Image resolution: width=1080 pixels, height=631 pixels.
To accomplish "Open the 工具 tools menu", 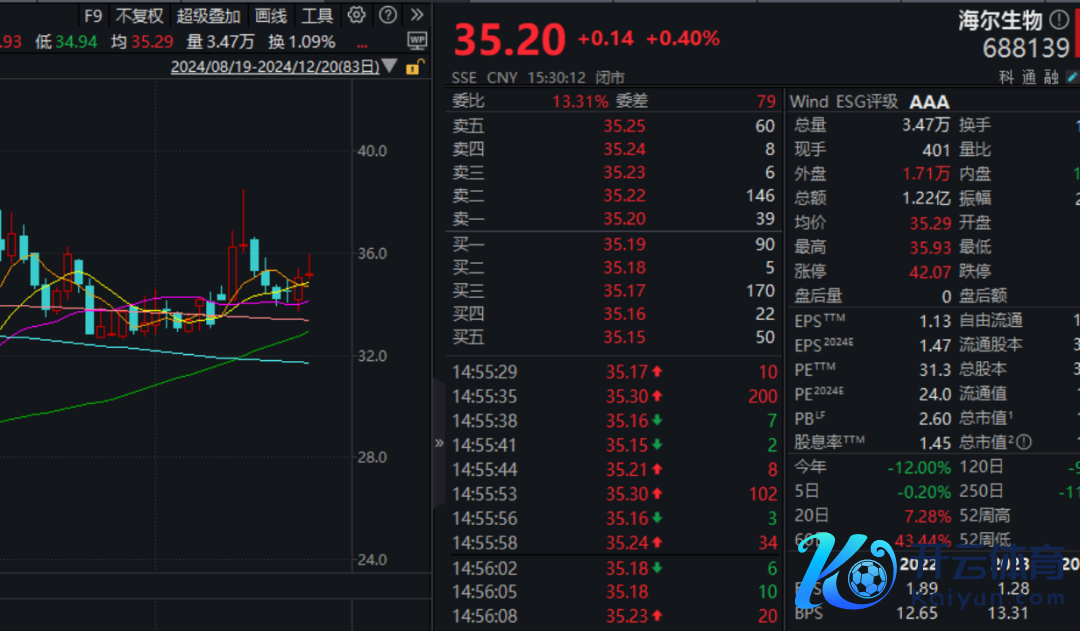I will point(317,15).
